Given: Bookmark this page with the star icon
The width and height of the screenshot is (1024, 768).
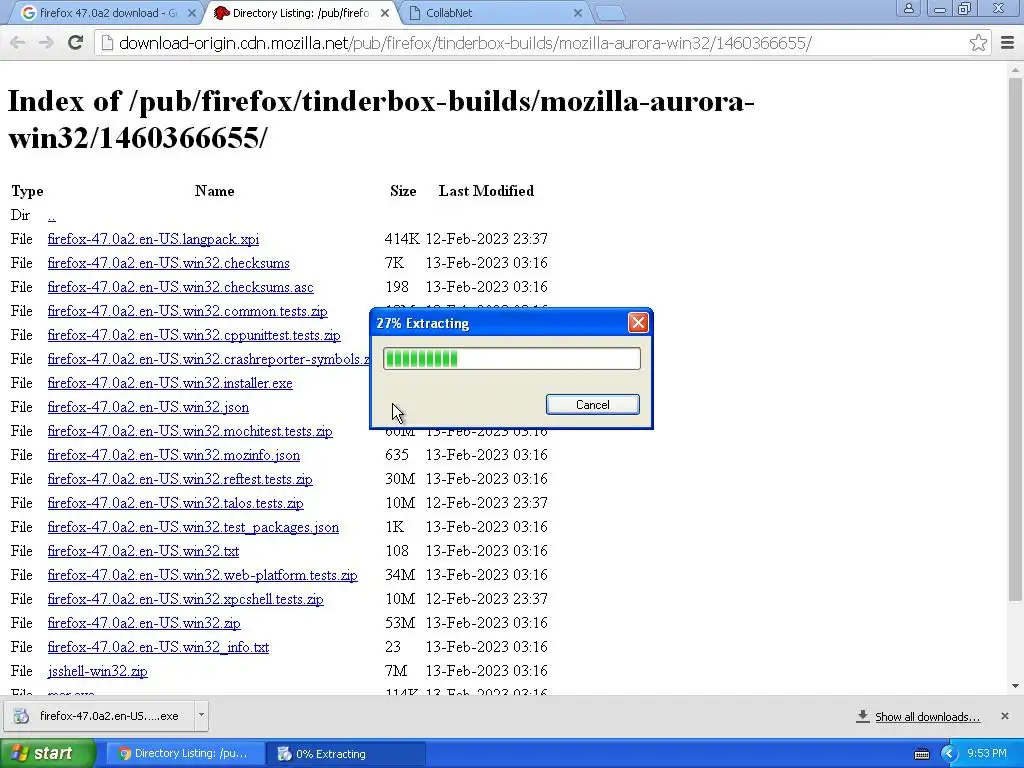Looking at the screenshot, I should (978, 43).
